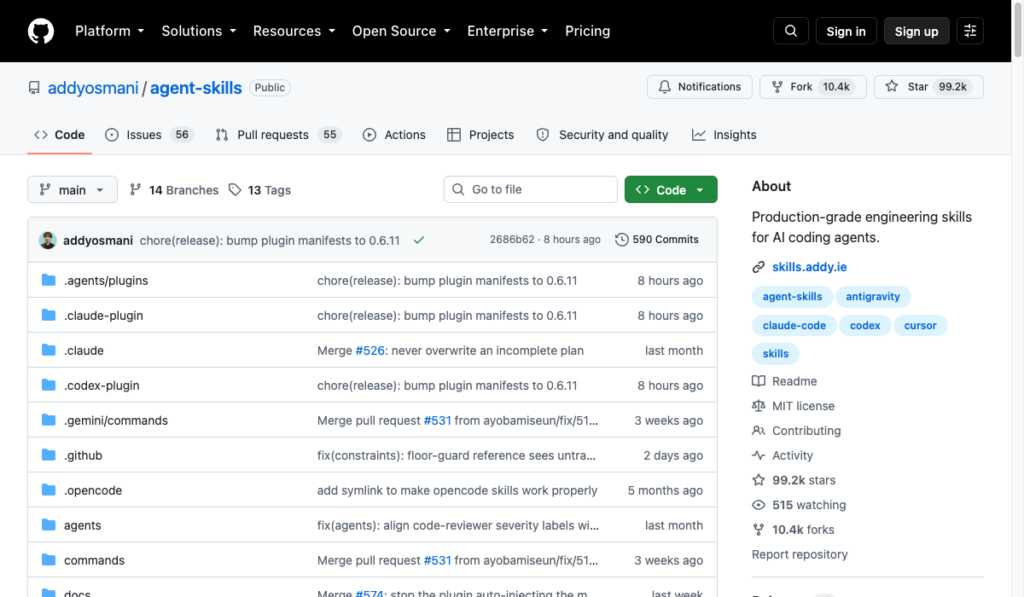Viewport: 1024px width, 597px height.
Task: Open appearance settings icon beside Sign up
Action: click(970, 31)
